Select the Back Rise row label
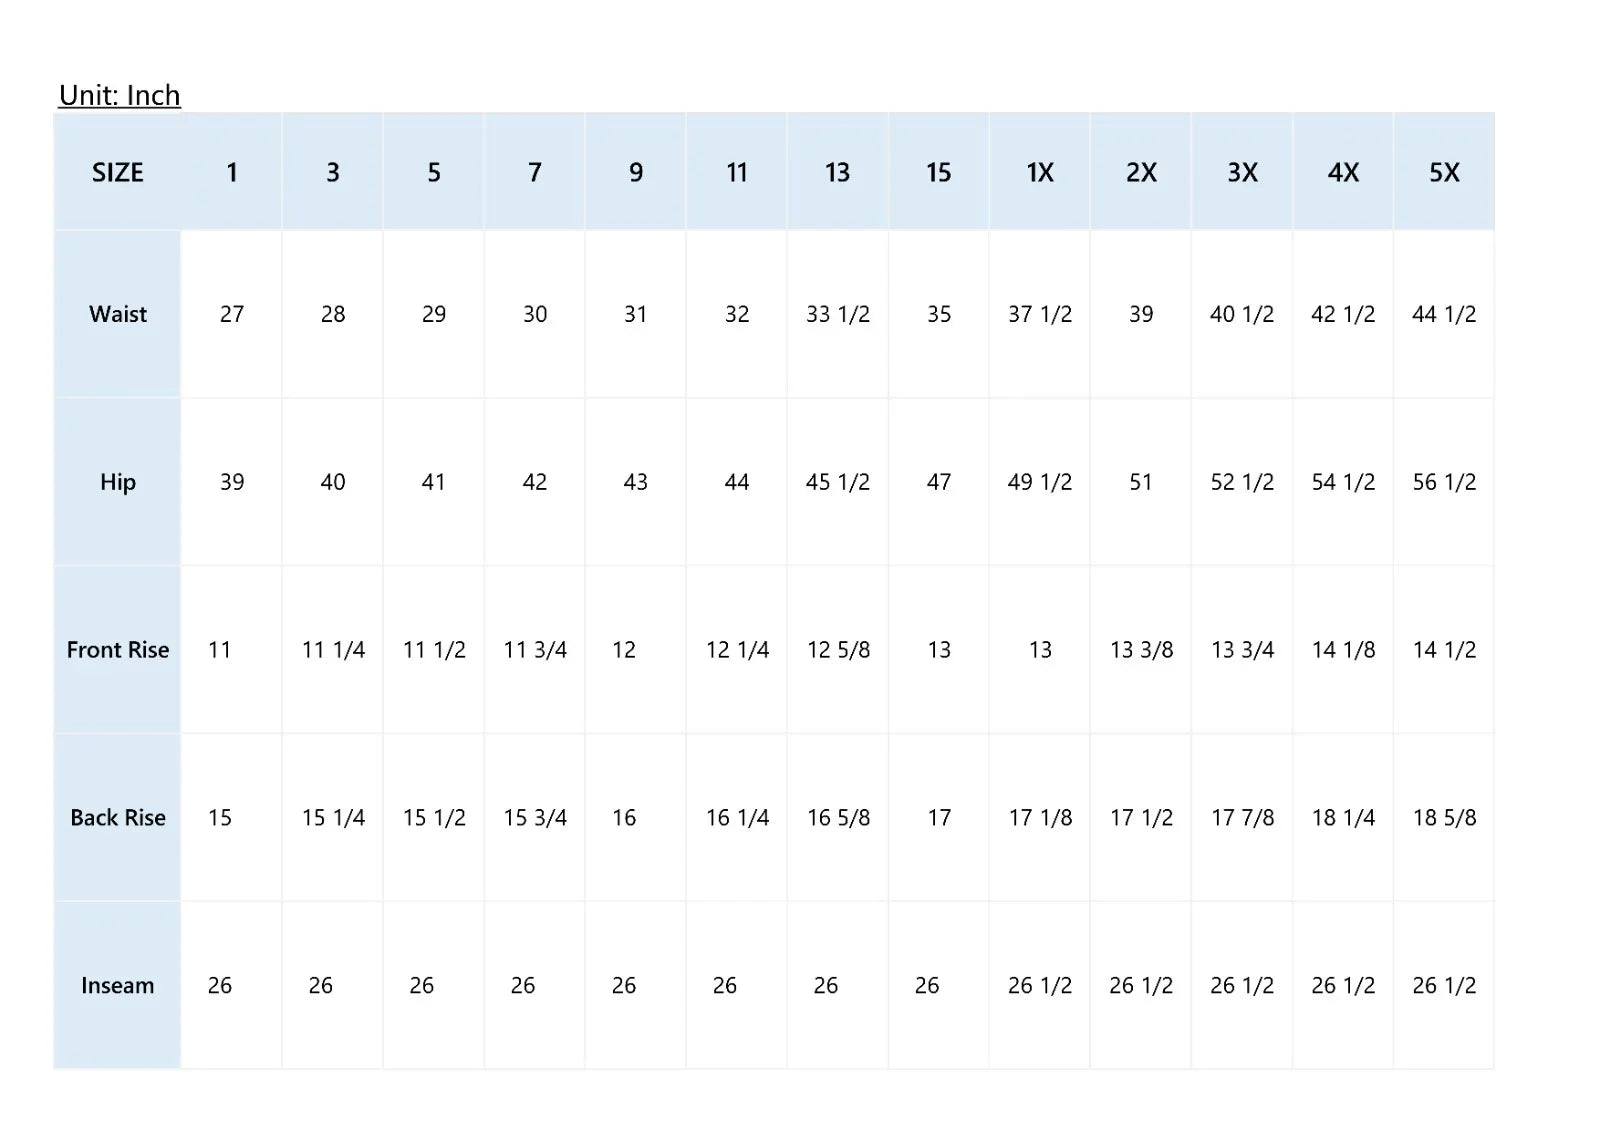The height and width of the screenshot is (1131, 1600). tap(118, 818)
